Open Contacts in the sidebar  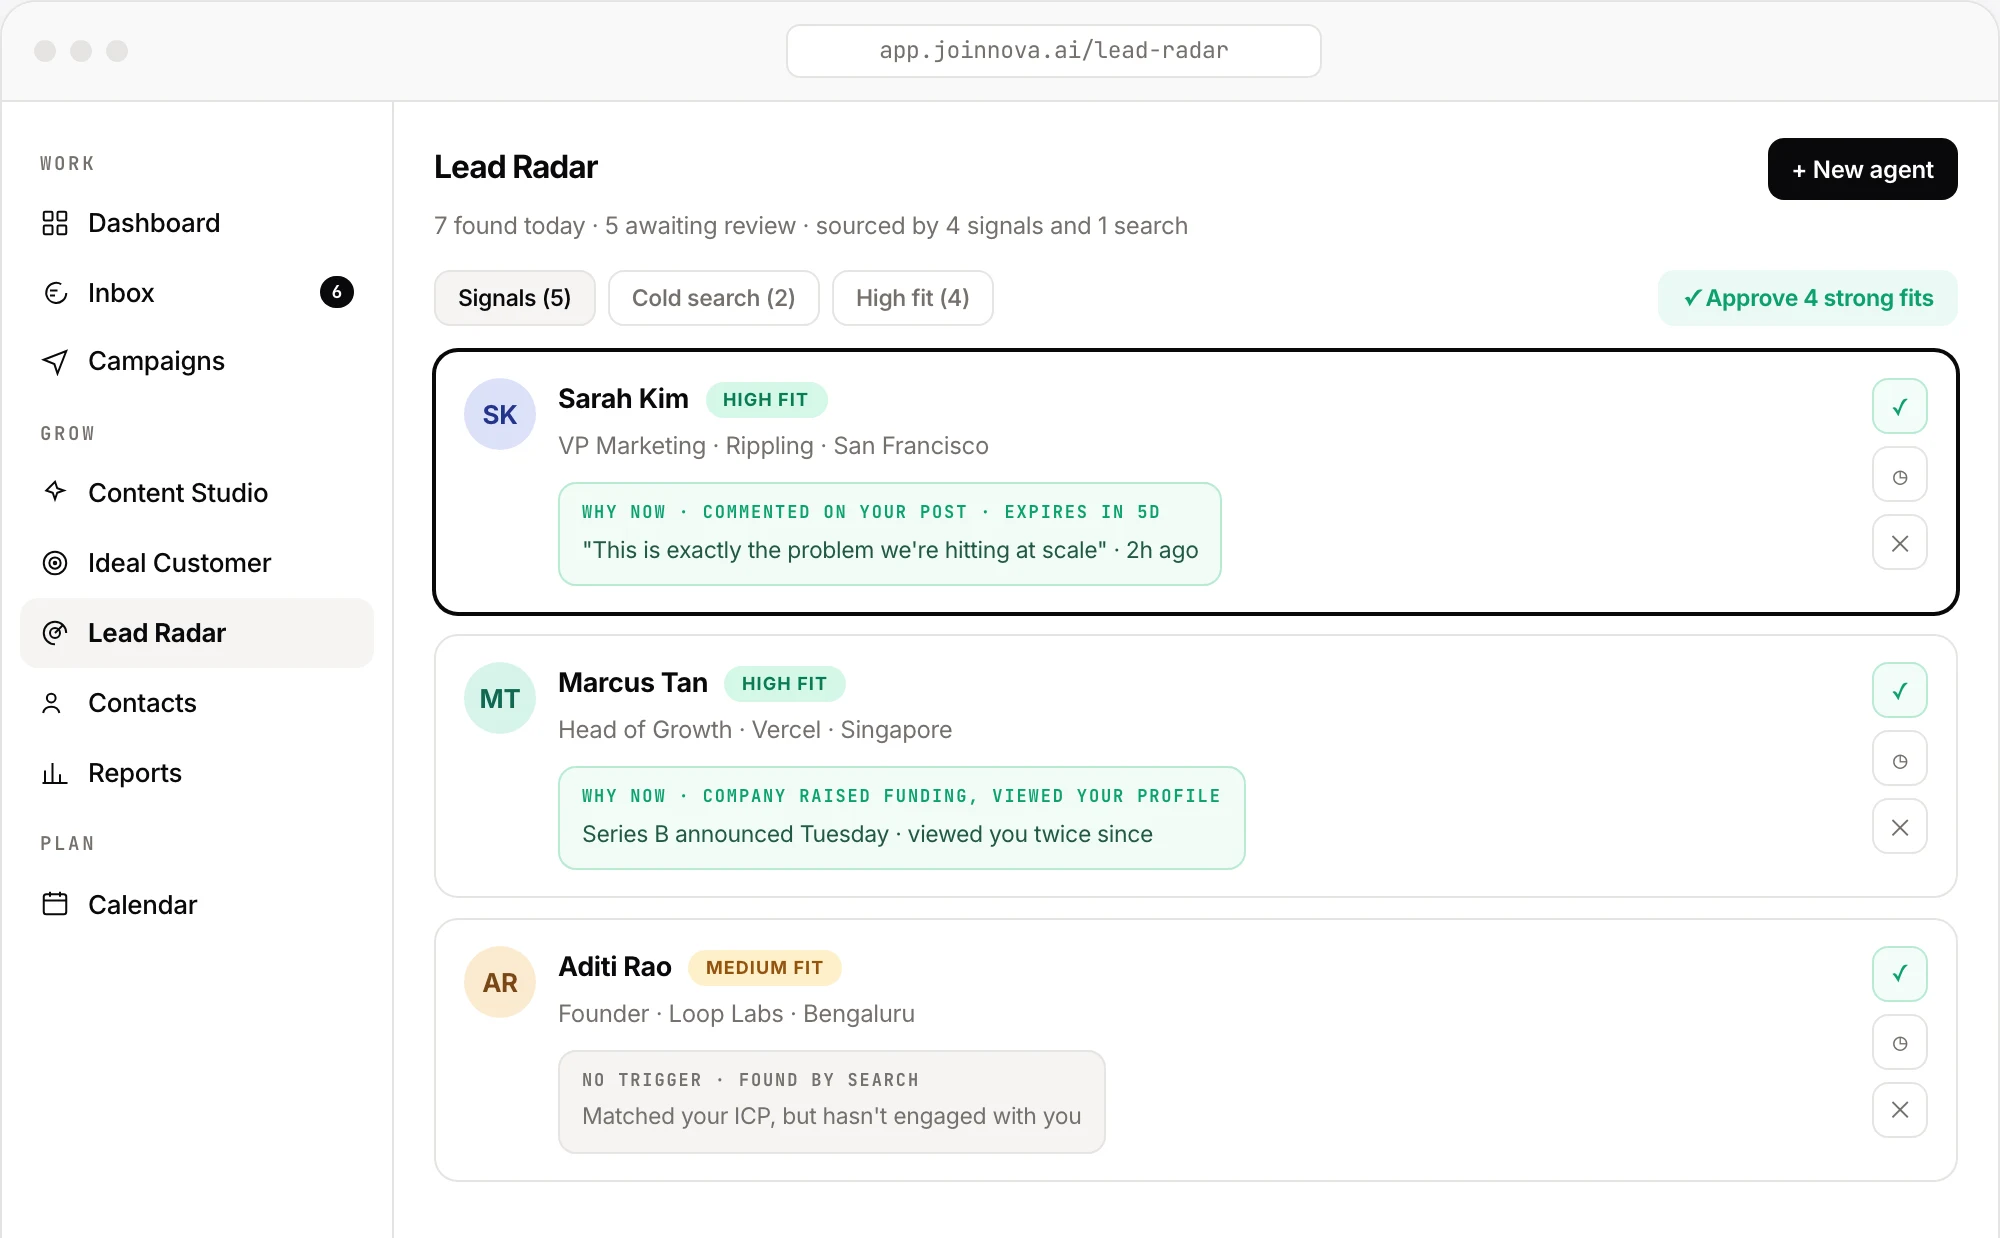(197, 703)
